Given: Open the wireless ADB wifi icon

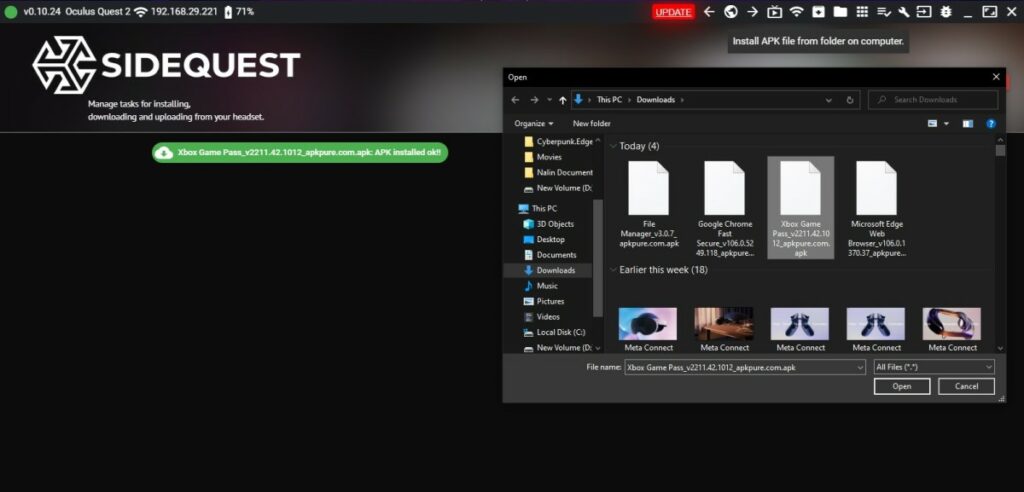Looking at the screenshot, I should tap(796, 12).
